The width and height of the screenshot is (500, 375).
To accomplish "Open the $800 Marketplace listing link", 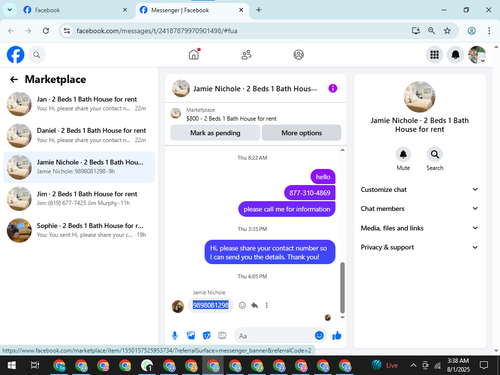I will click(231, 119).
